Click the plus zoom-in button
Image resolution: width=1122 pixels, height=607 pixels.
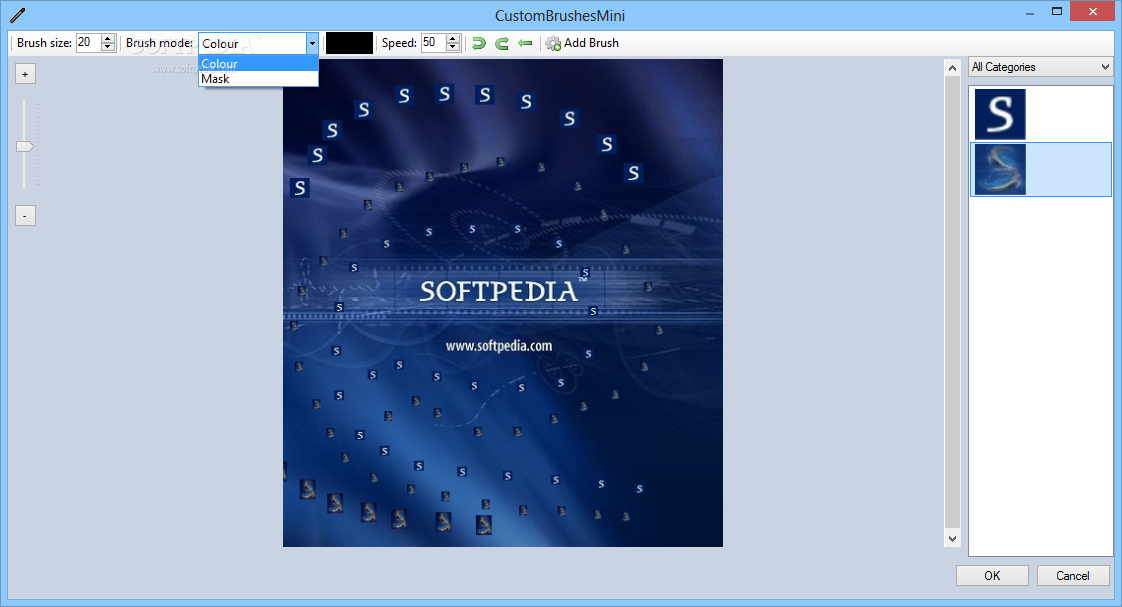25,74
